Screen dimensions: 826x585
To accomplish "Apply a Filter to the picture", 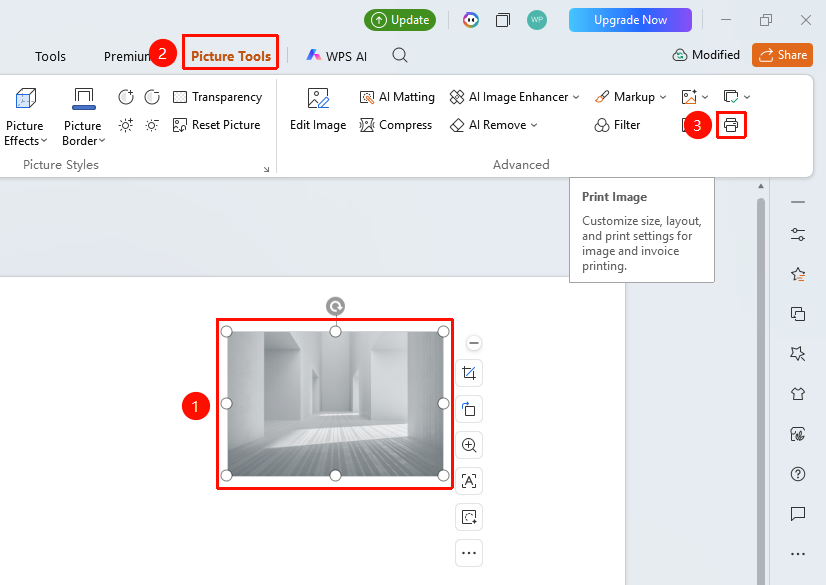I will [x=617, y=125].
